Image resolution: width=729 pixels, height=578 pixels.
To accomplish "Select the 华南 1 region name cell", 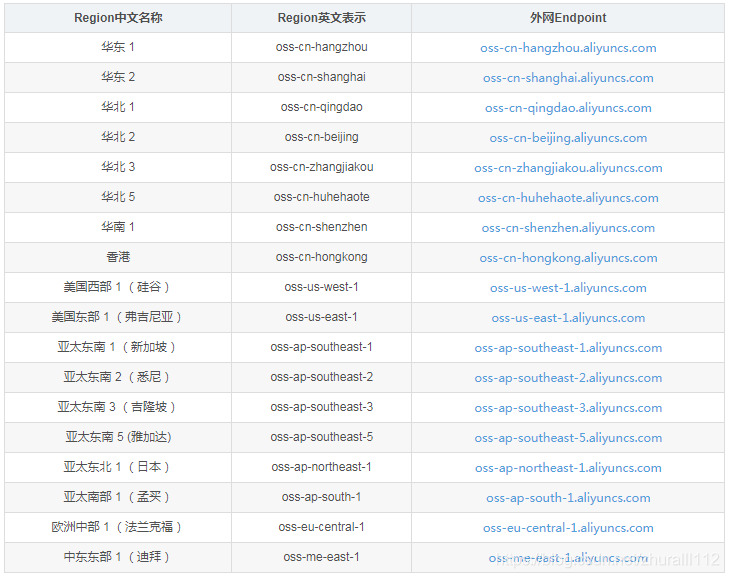I will click(118, 227).
